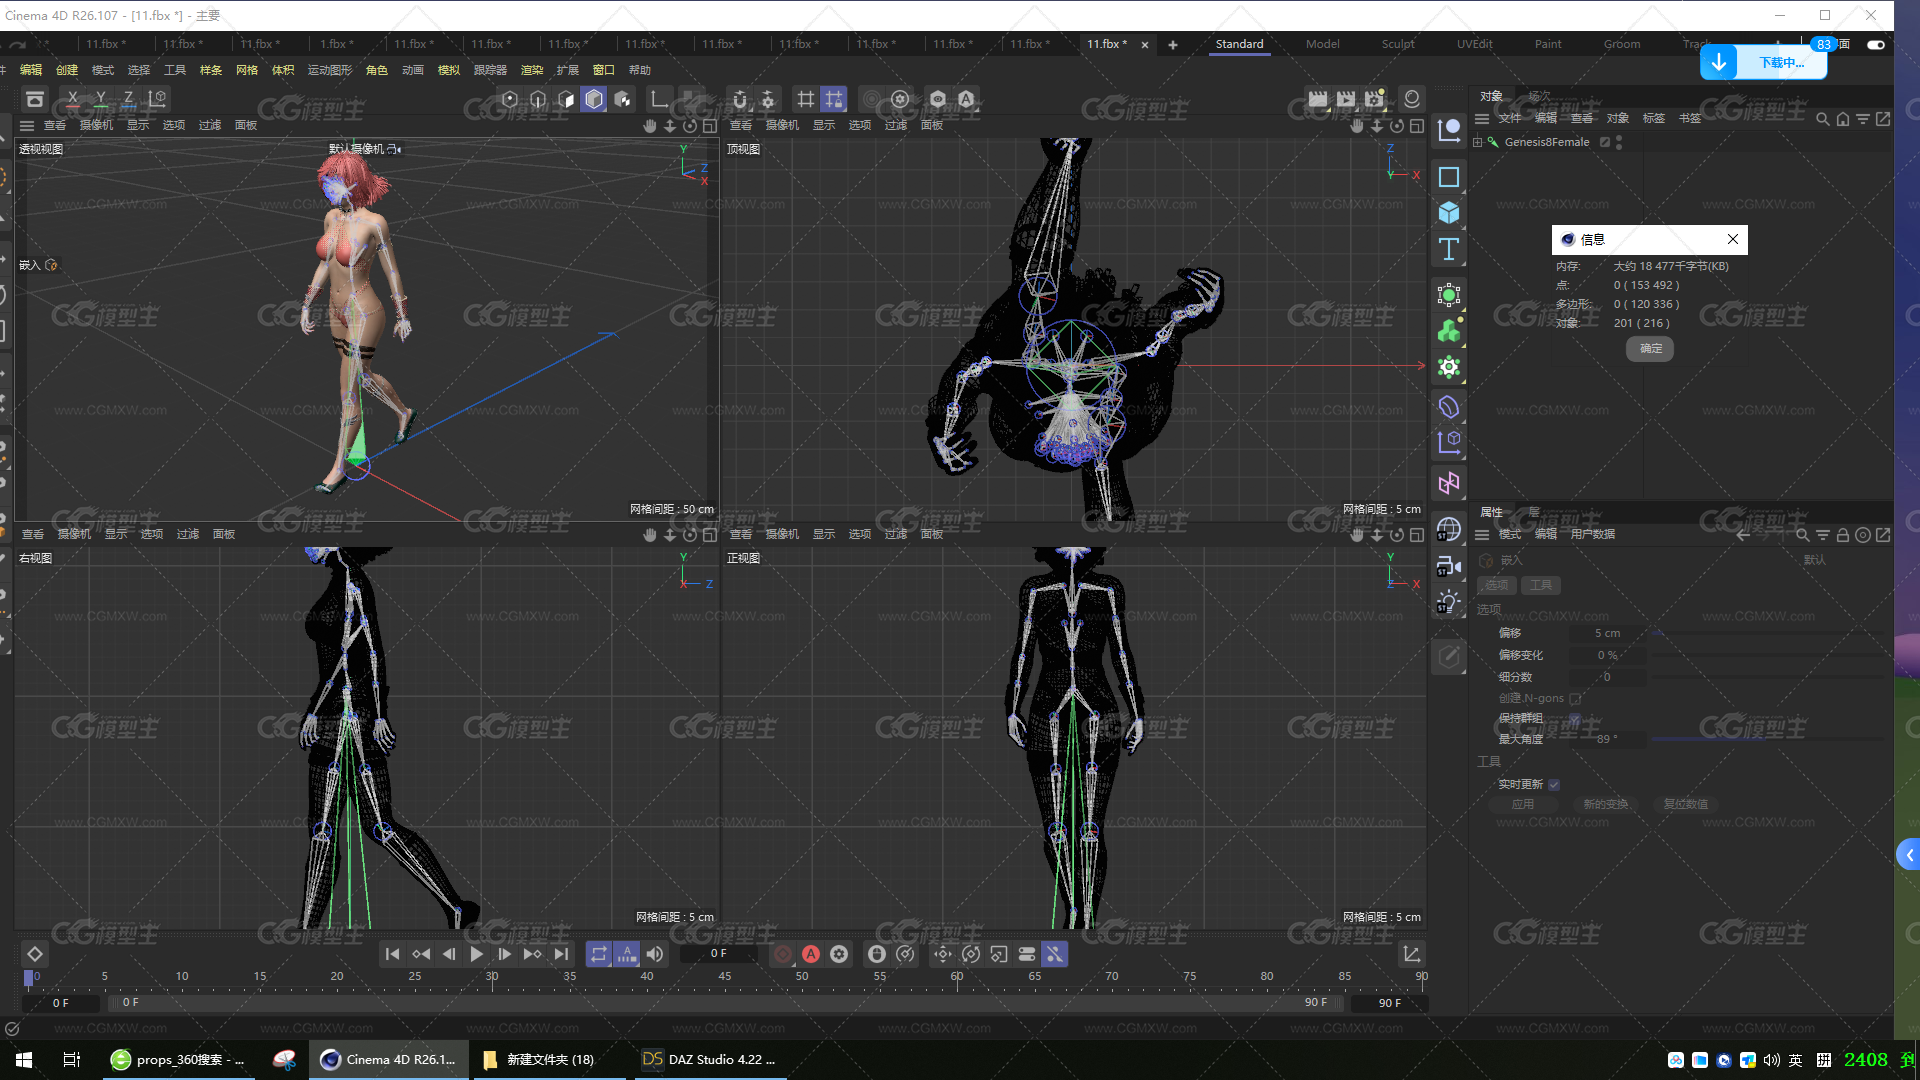Click the 工具 tab button in attributes
Screen dimensions: 1920x1080
1541,585
